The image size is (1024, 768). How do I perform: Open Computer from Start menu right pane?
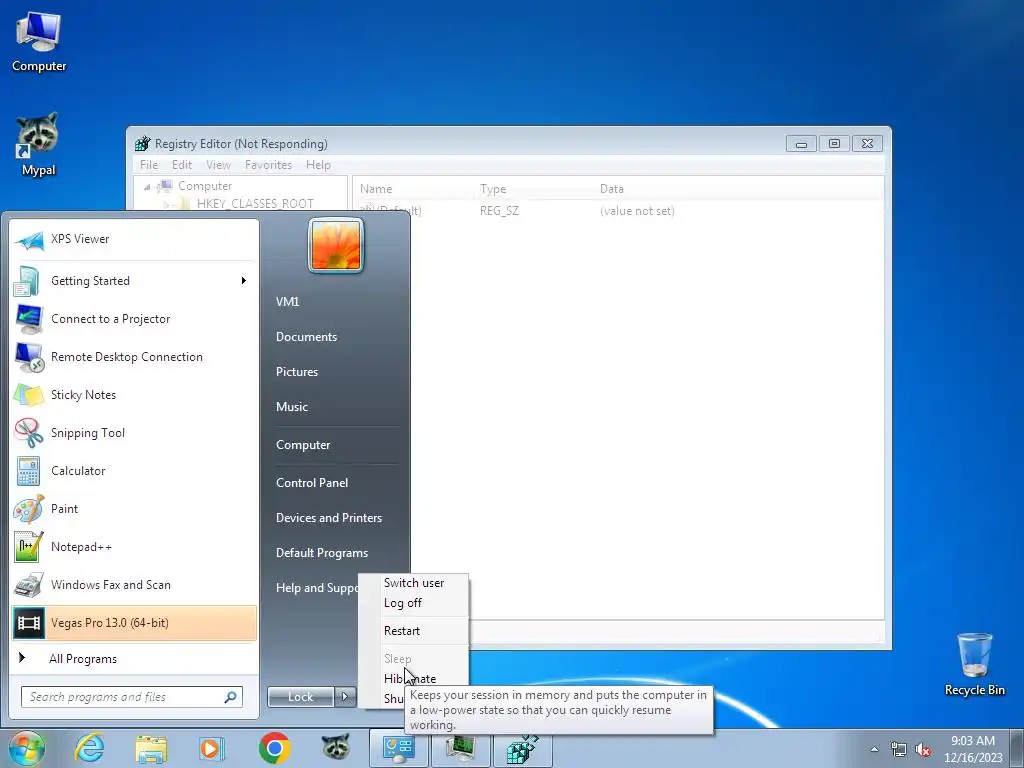[x=303, y=445]
